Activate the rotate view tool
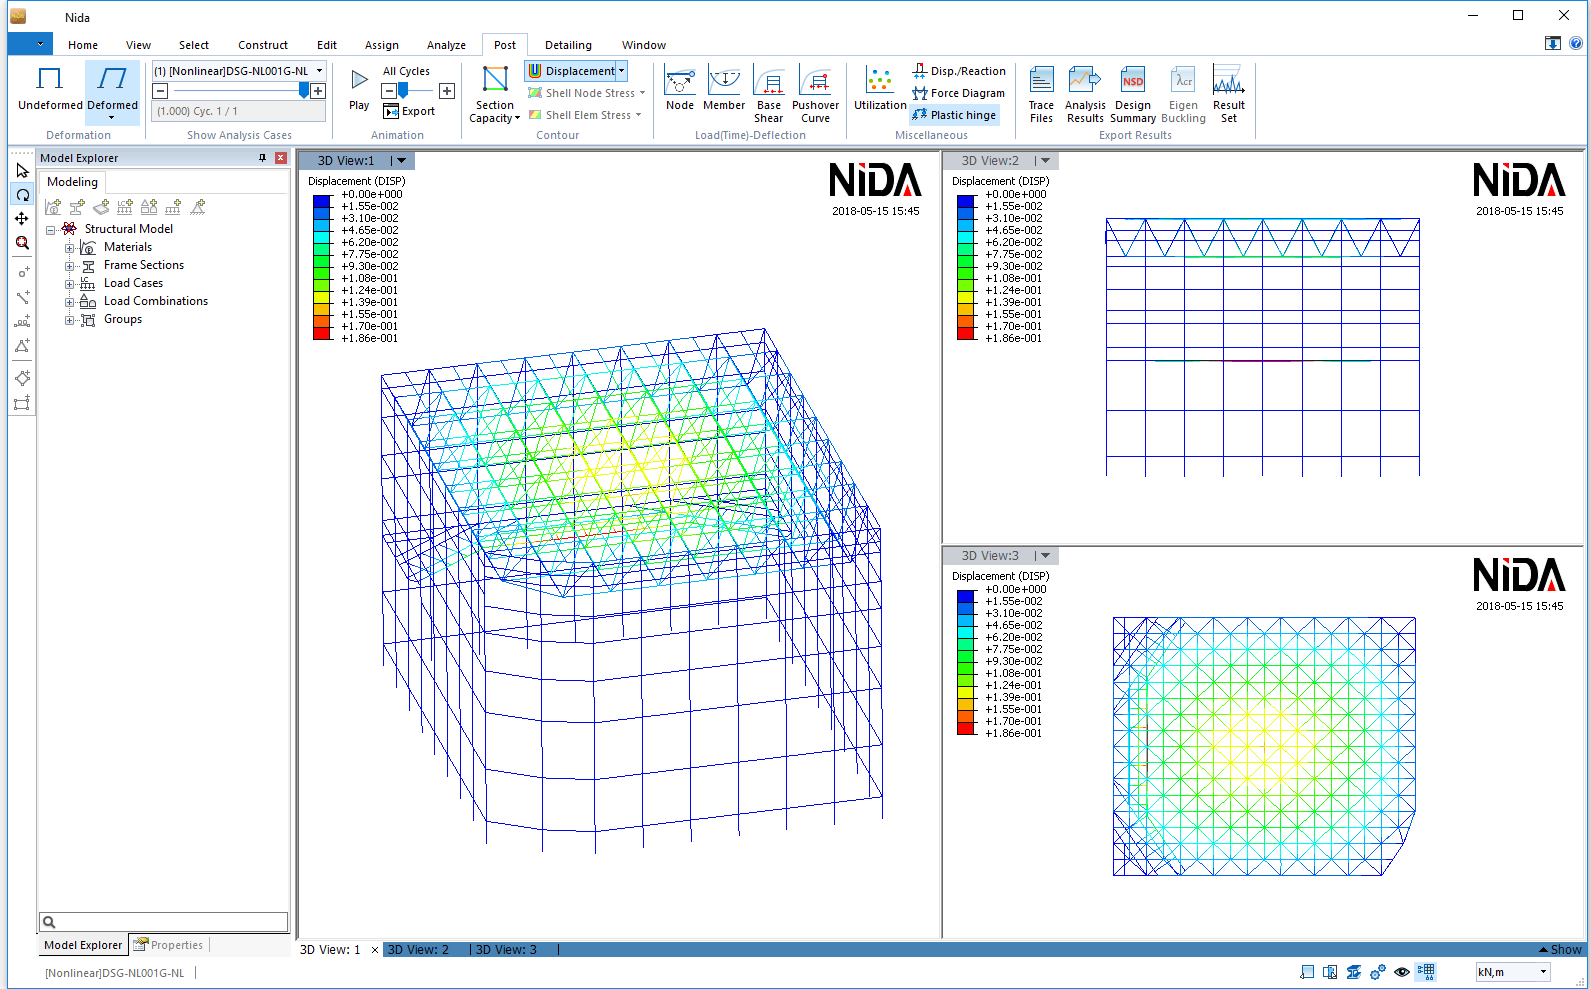The height and width of the screenshot is (989, 1591). pos(22,195)
